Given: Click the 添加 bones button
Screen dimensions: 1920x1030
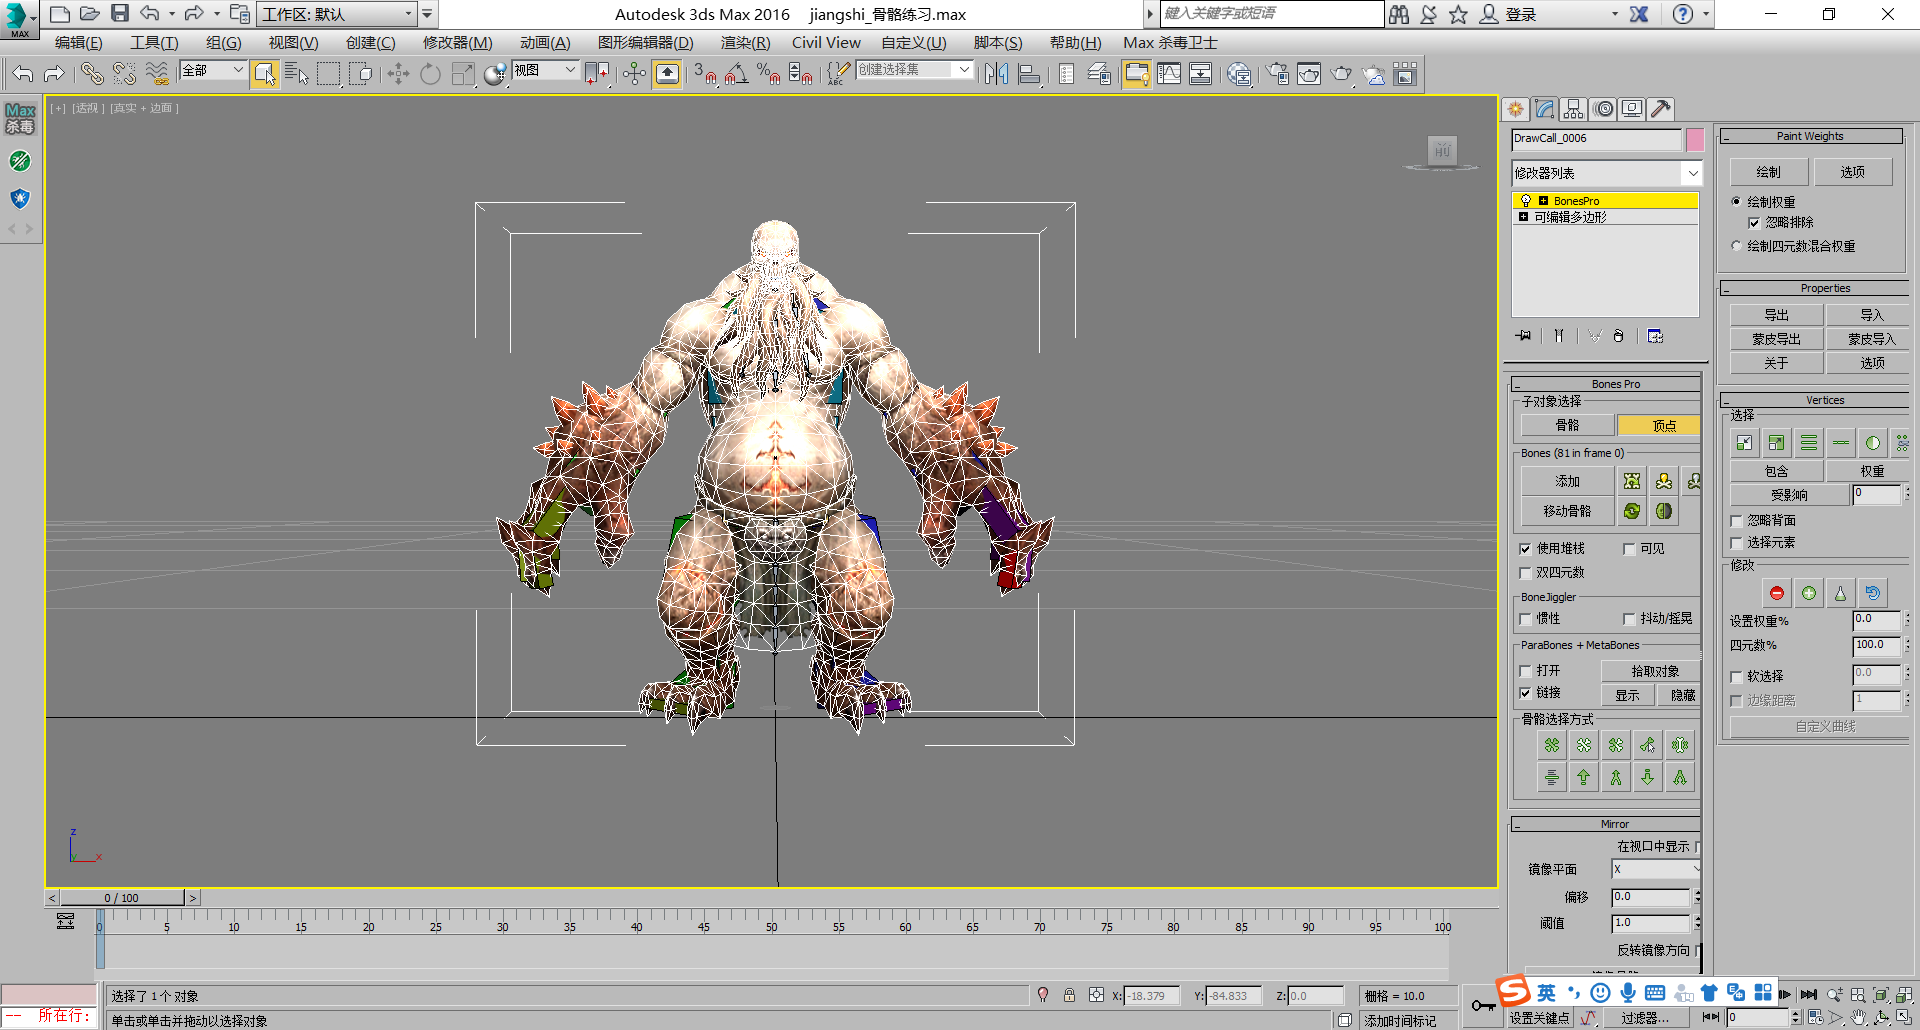Looking at the screenshot, I should tap(1567, 481).
